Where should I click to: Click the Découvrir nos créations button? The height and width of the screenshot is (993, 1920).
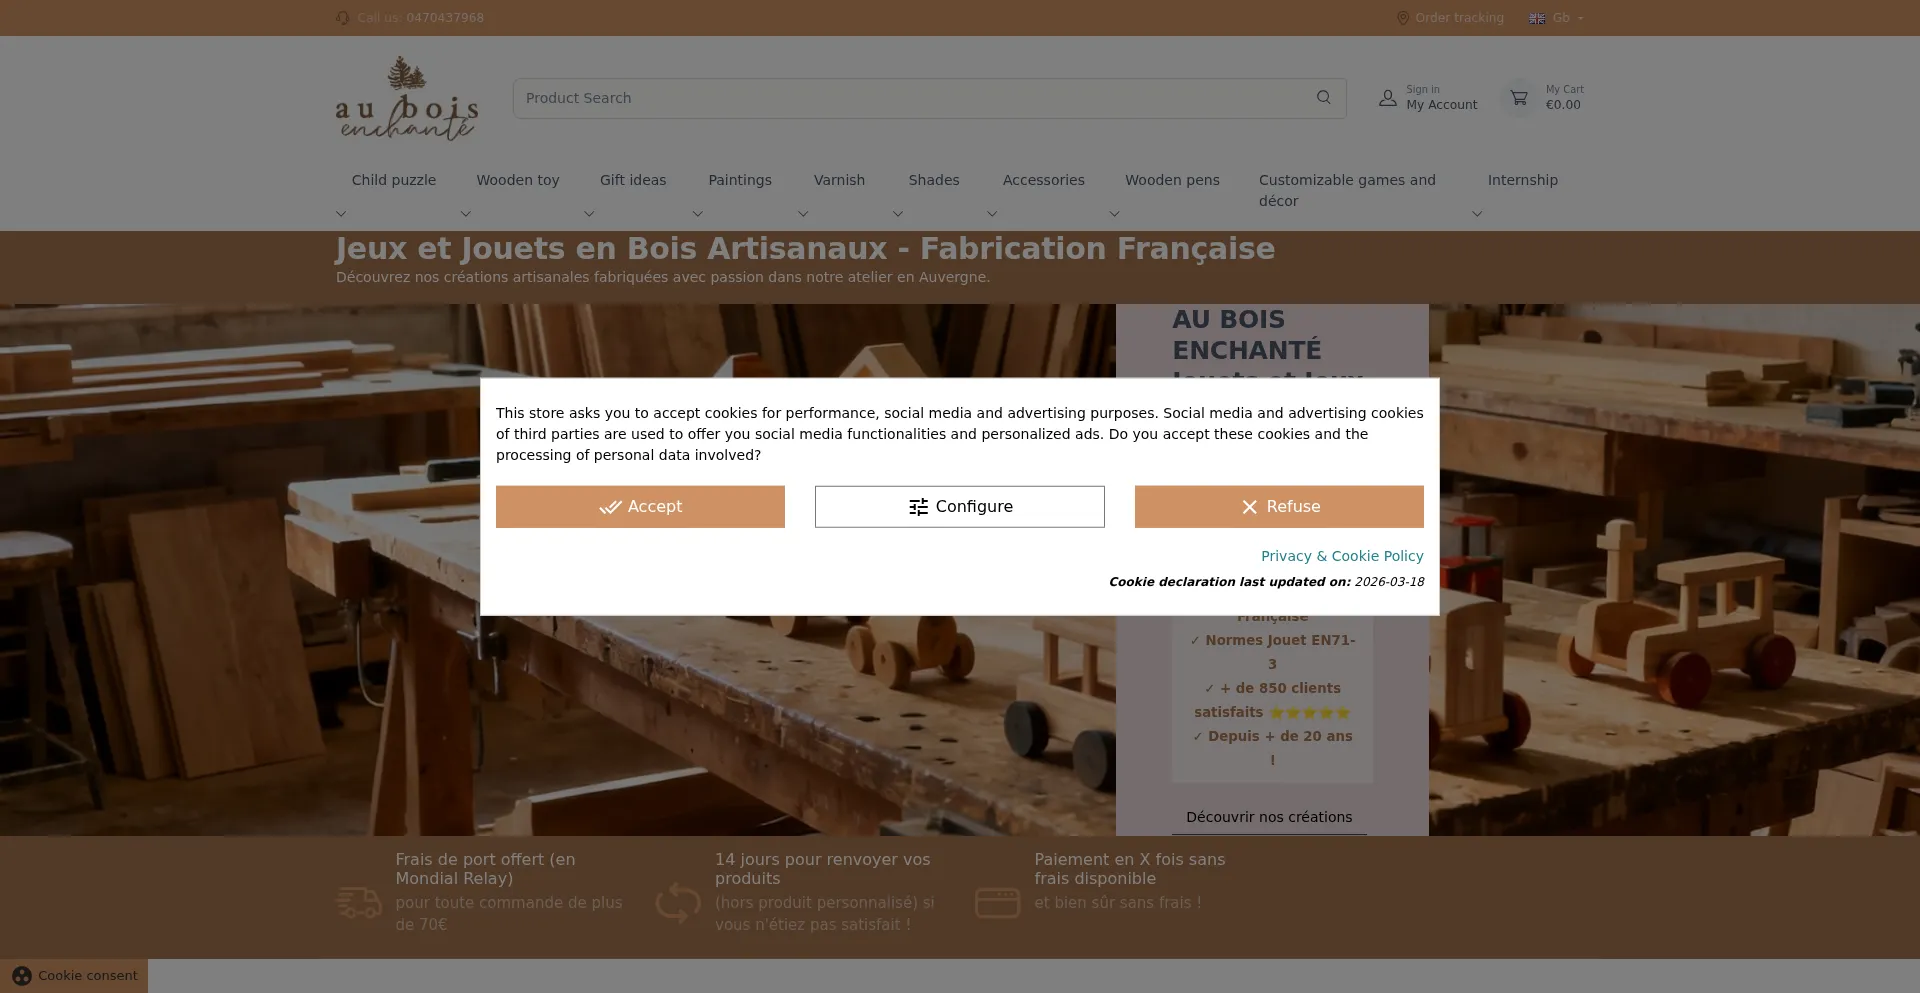click(x=1269, y=817)
